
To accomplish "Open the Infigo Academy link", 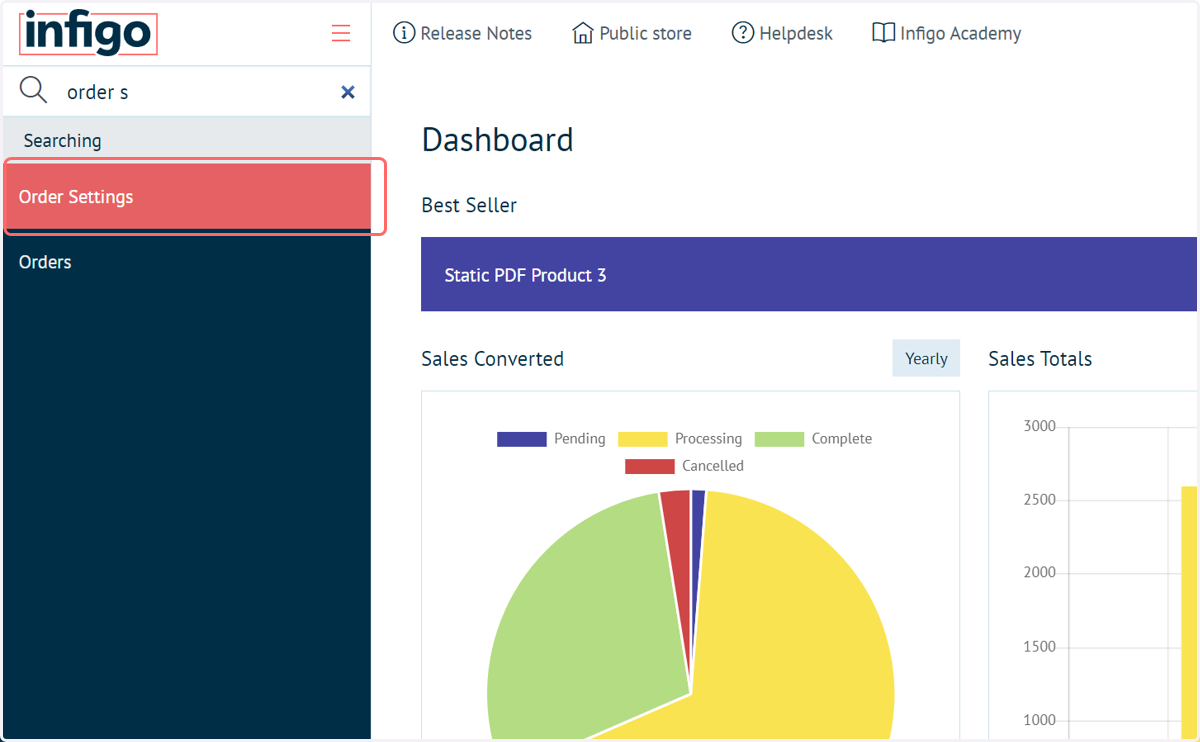I will (960, 33).
